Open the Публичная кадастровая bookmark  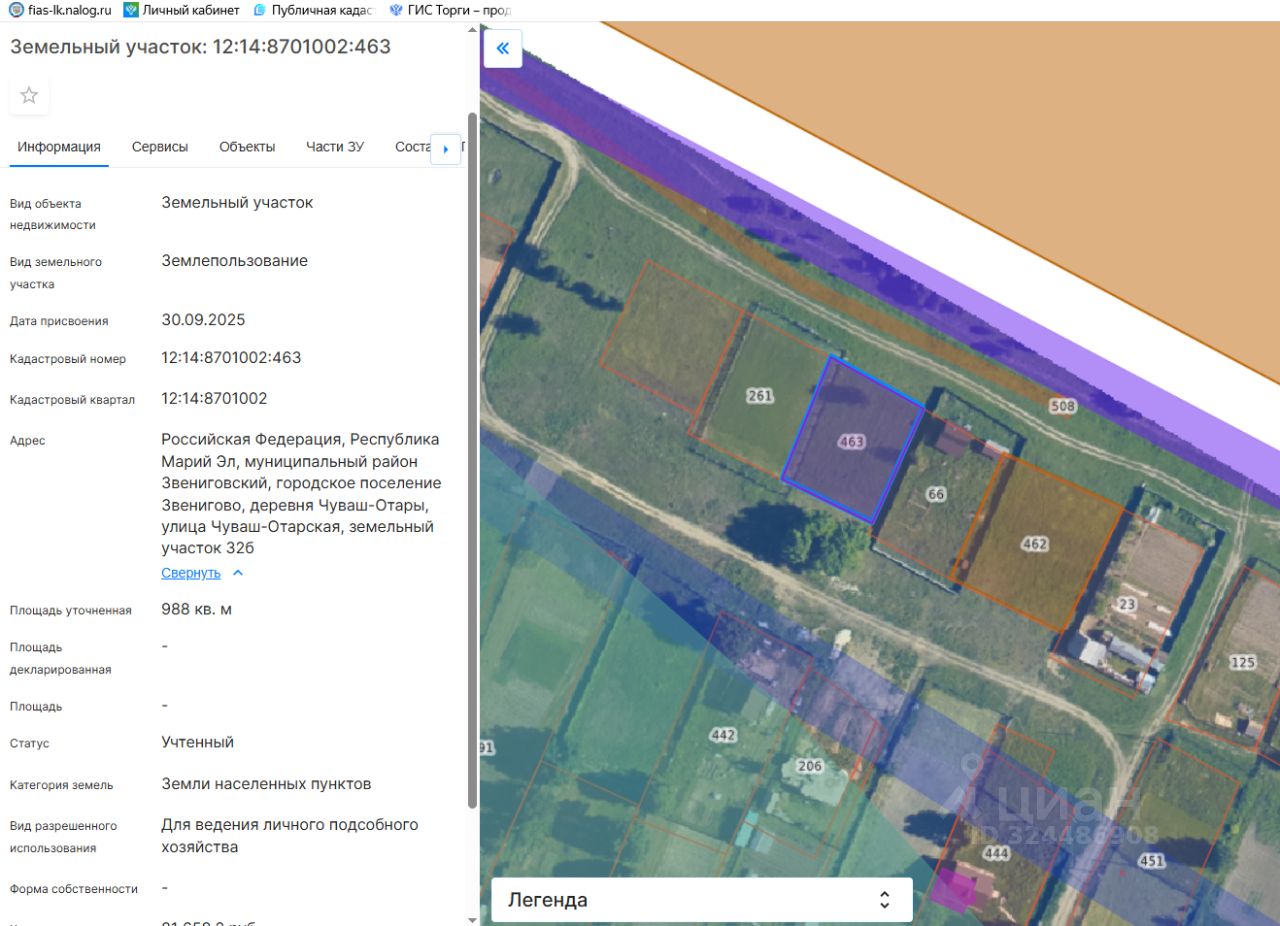[x=314, y=10]
